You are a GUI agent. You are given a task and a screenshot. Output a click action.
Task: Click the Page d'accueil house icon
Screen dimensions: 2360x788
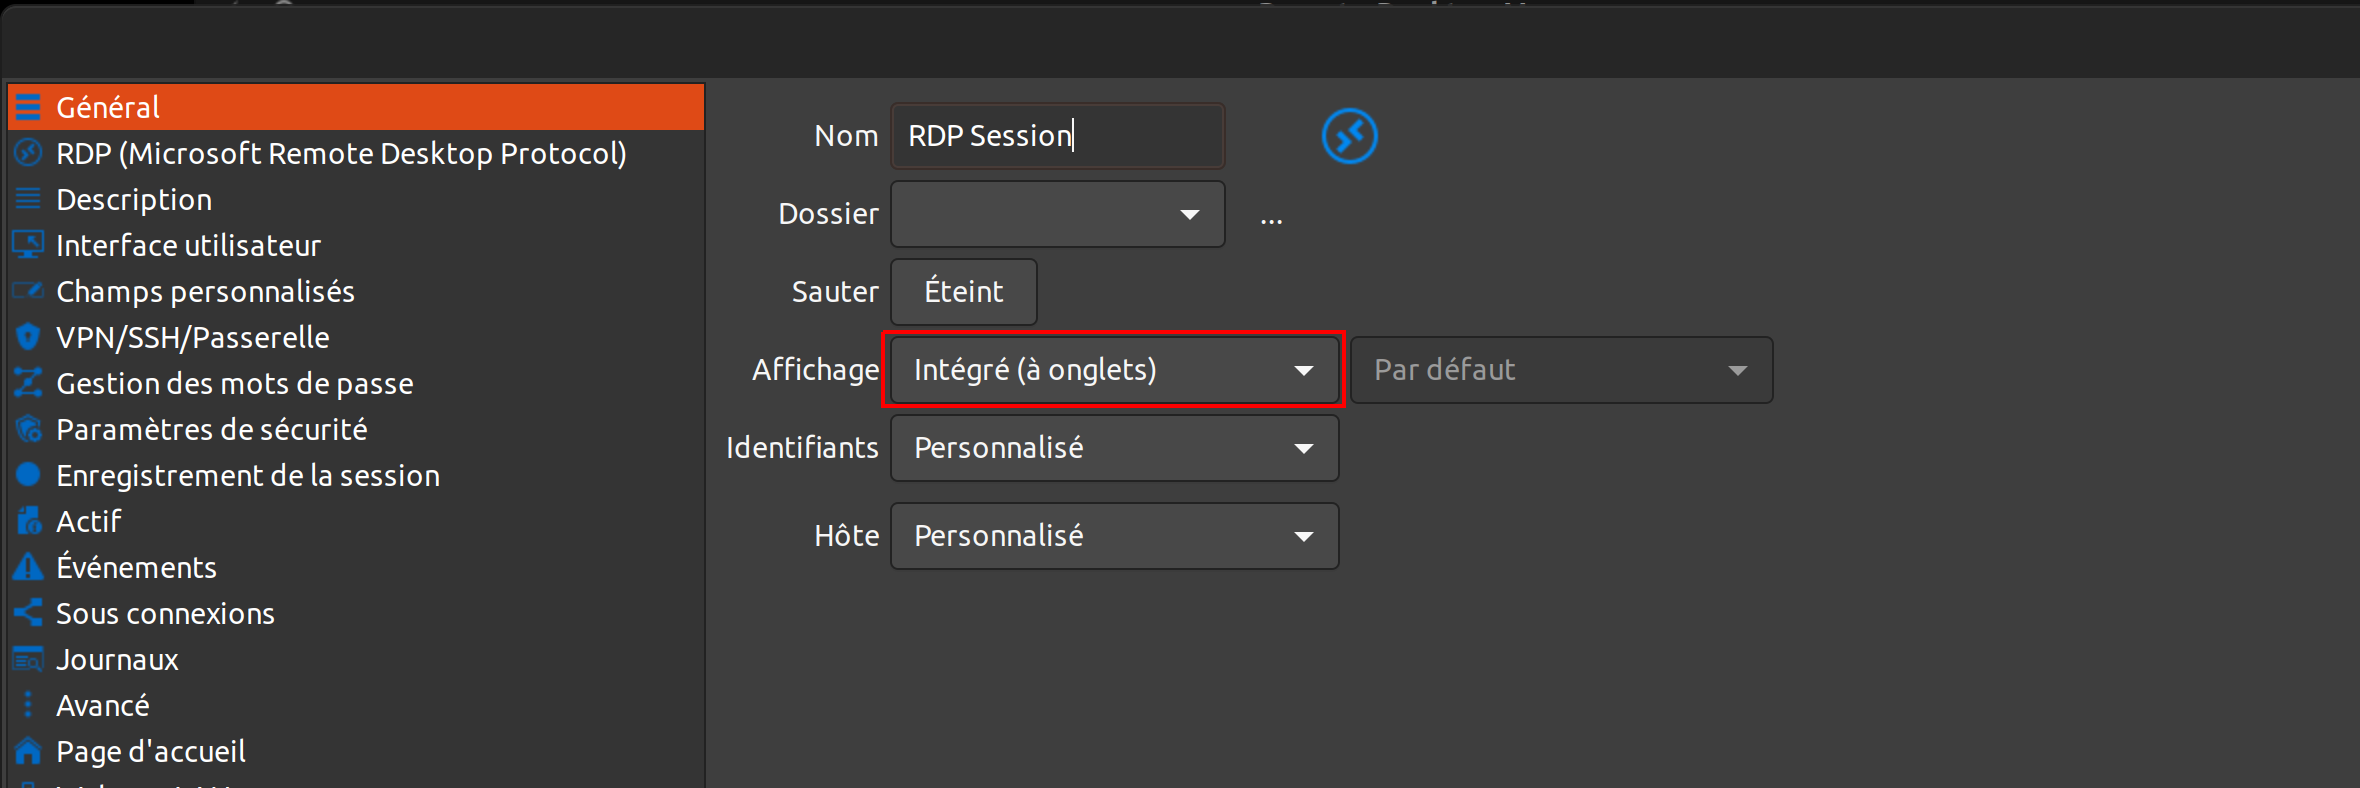pos(28,751)
